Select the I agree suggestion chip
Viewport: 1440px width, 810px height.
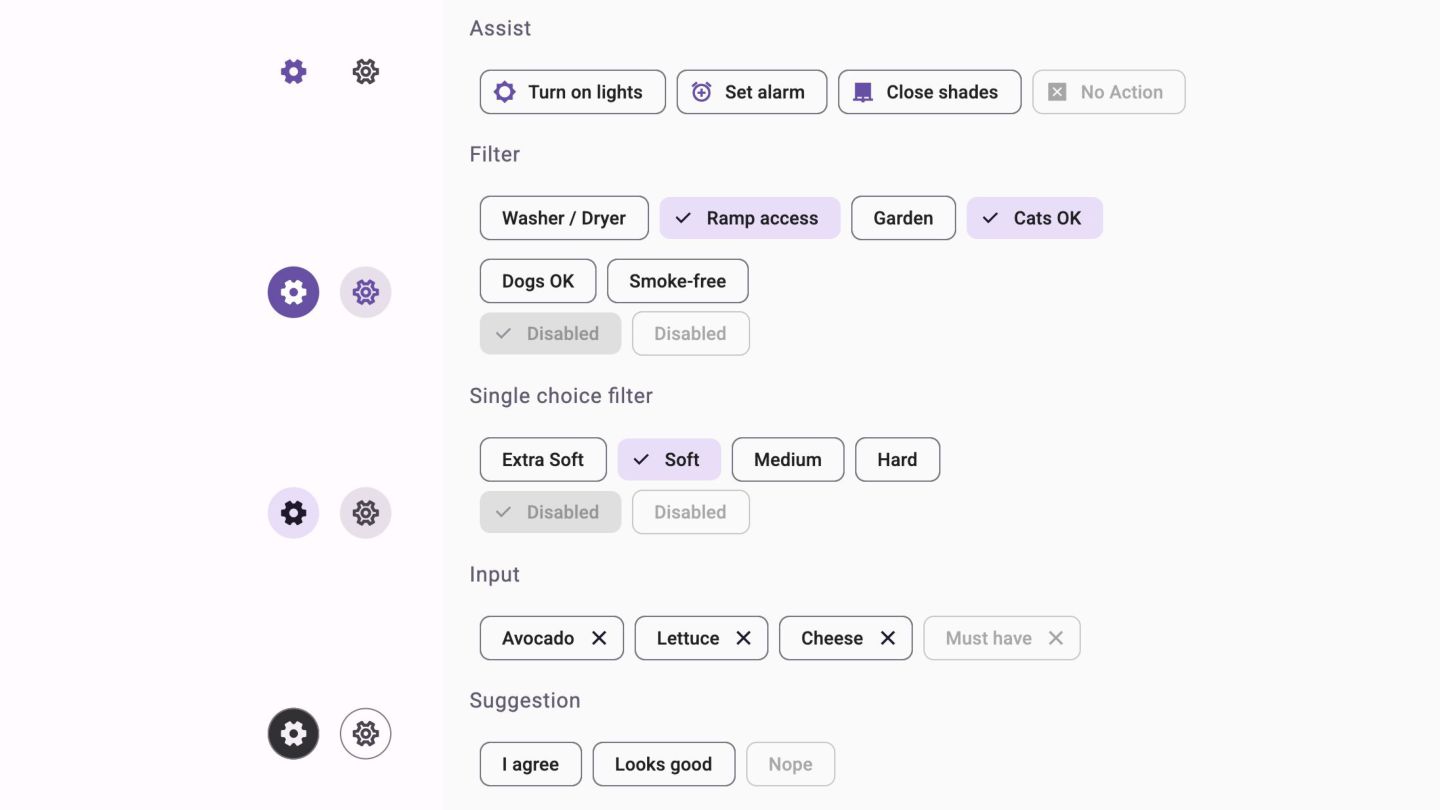click(530, 764)
